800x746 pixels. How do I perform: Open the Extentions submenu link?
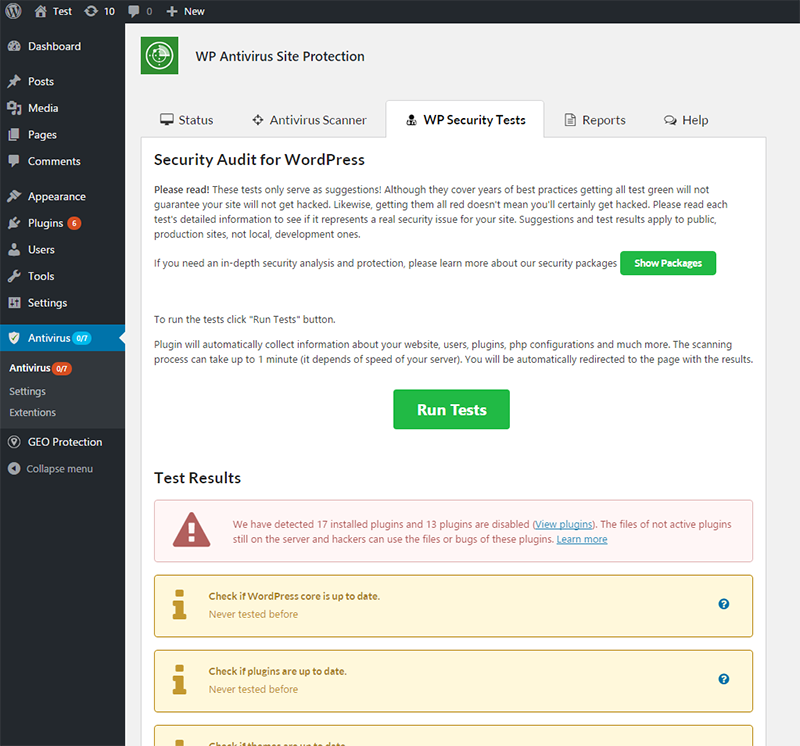coord(33,412)
